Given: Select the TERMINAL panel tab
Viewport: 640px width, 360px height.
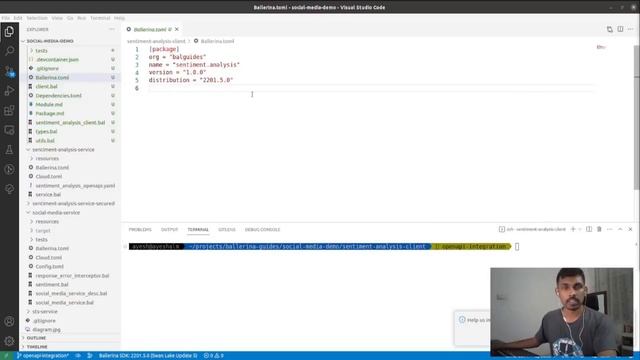Looking at the screenshot, I should 198,229.
